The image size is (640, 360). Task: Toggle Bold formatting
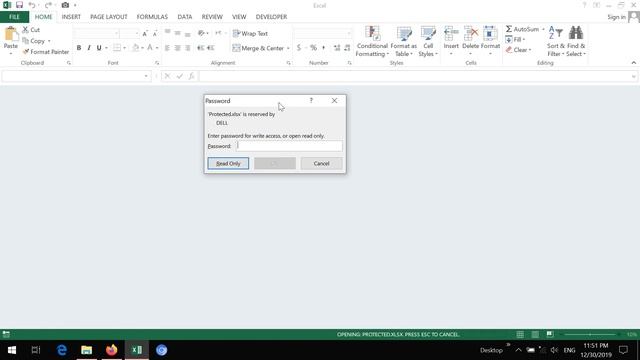[79, 48]
